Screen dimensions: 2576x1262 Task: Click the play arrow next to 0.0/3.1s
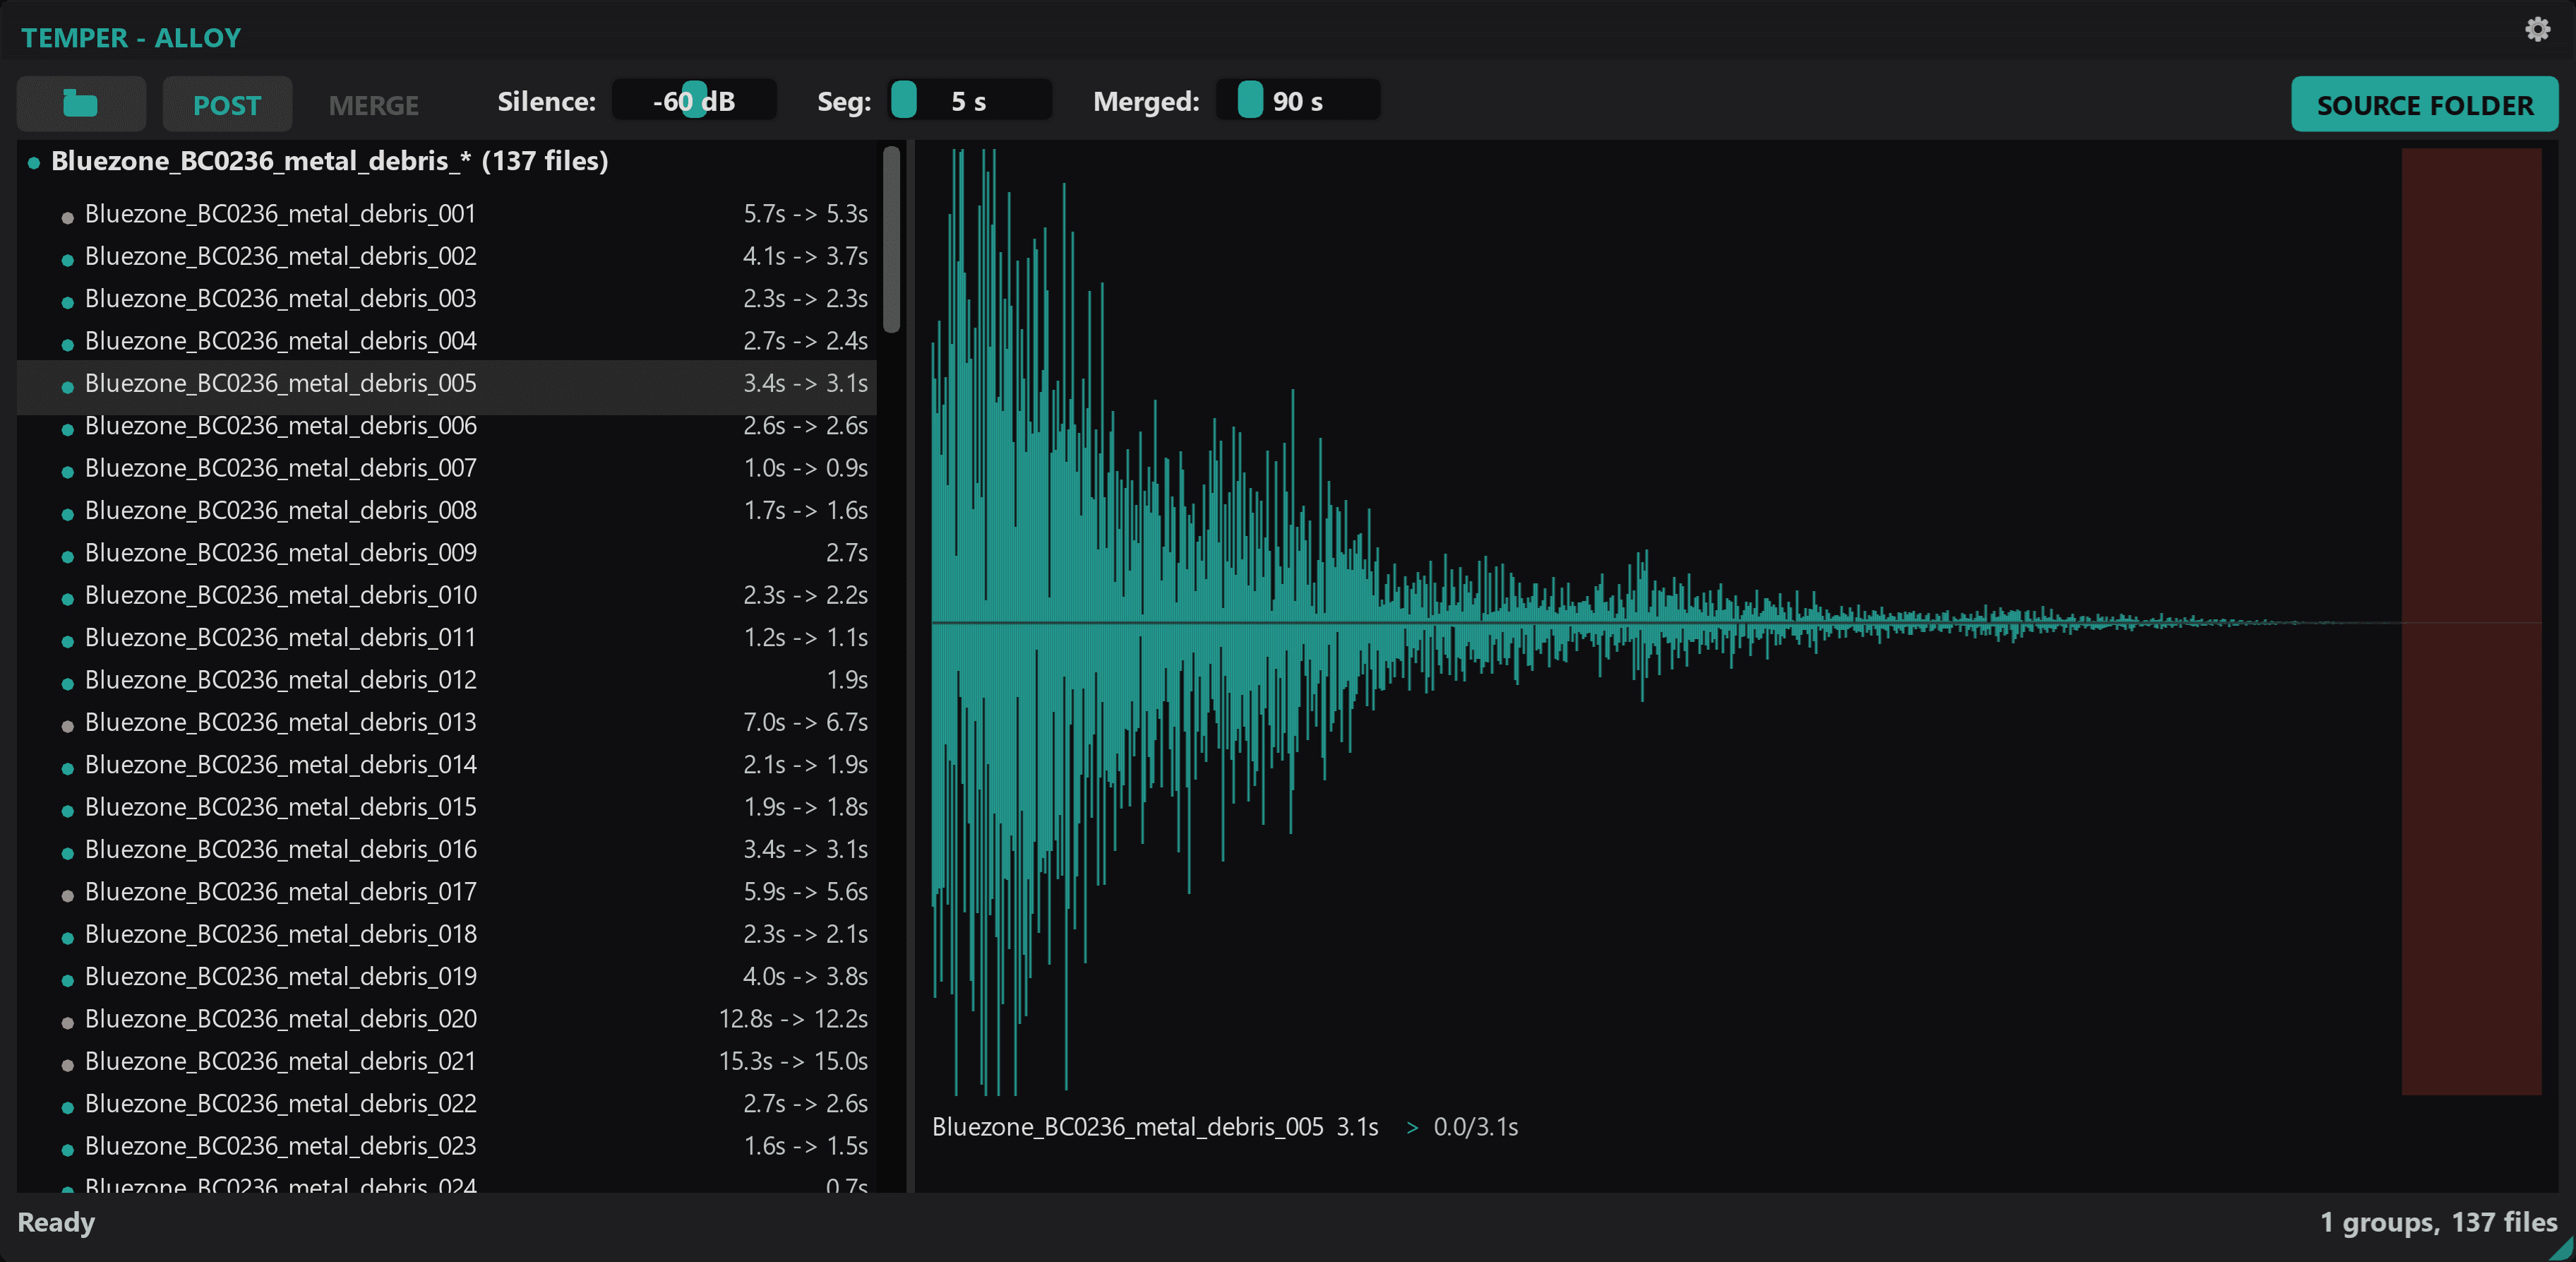pos(1412,1127)
